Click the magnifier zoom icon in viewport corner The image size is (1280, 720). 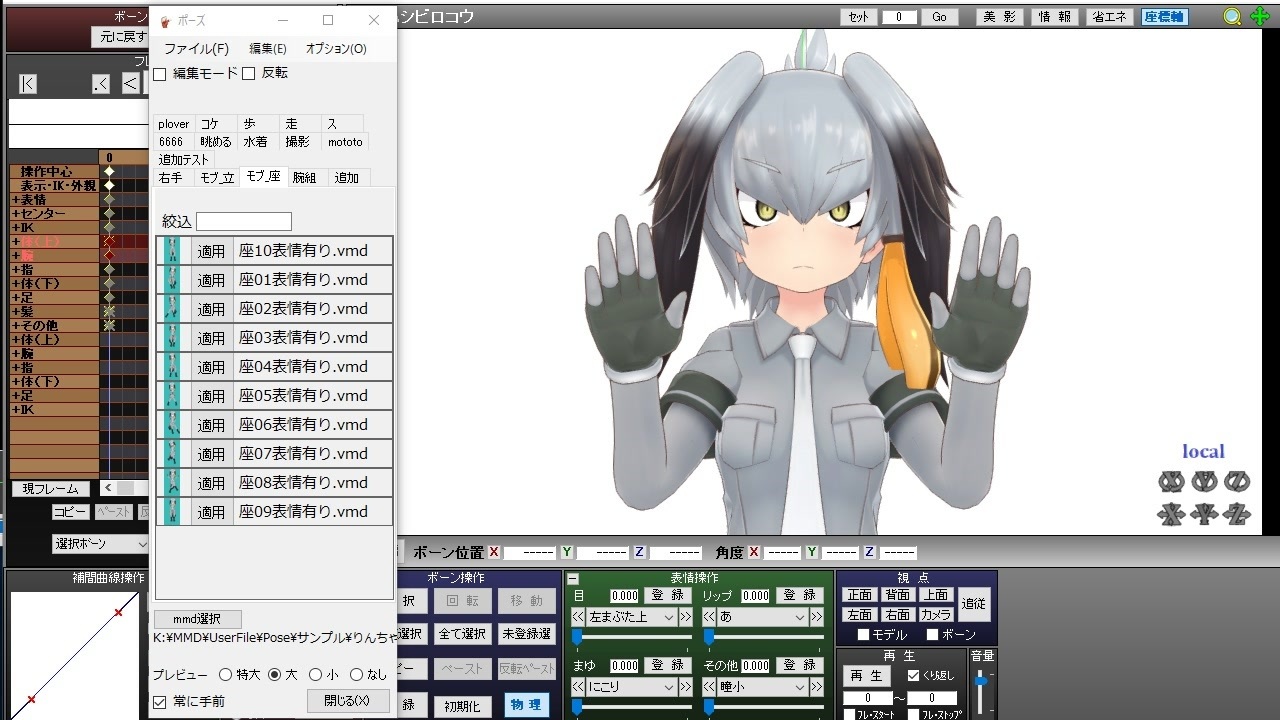click(x=1233, y=16)
